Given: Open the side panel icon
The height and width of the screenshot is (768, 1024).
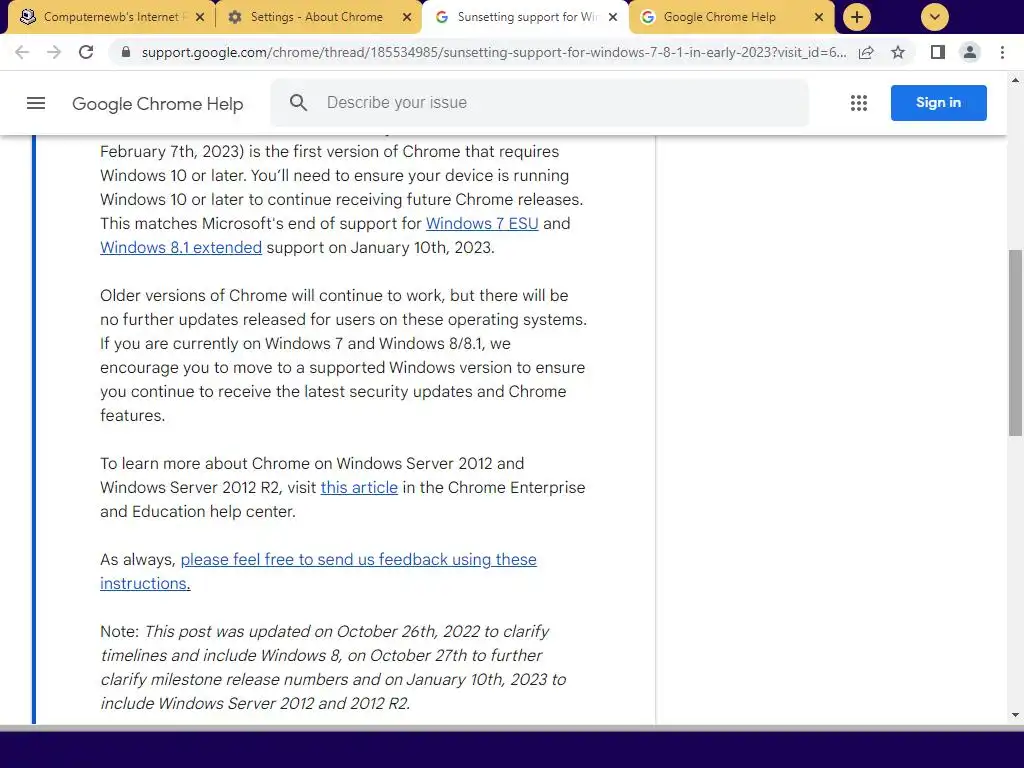Looking at the screenshot, I should (938, 52).
